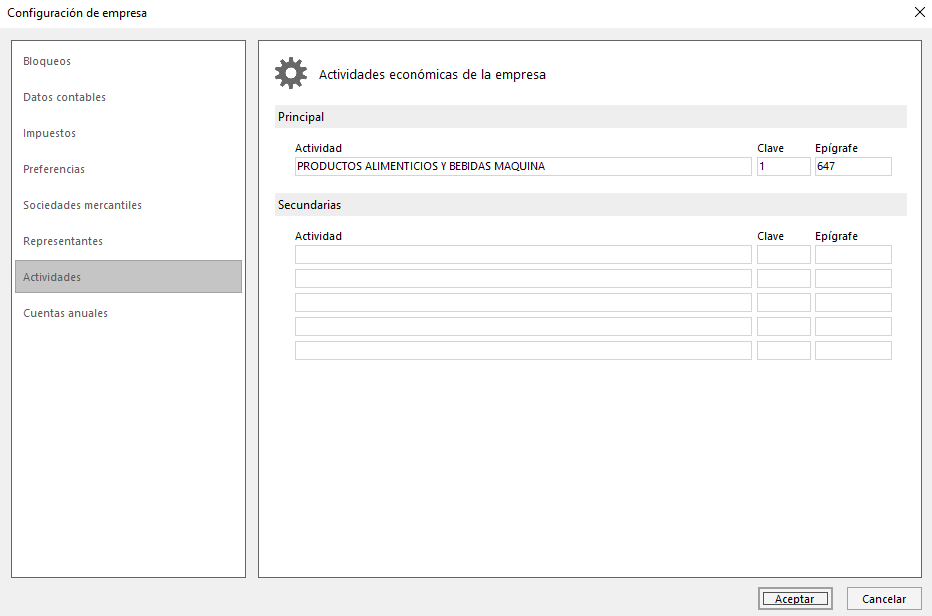Viewport: 932px width, 616px height.
Task: Click fifth secondary Actividad field
Action: [x=523, y=350]
